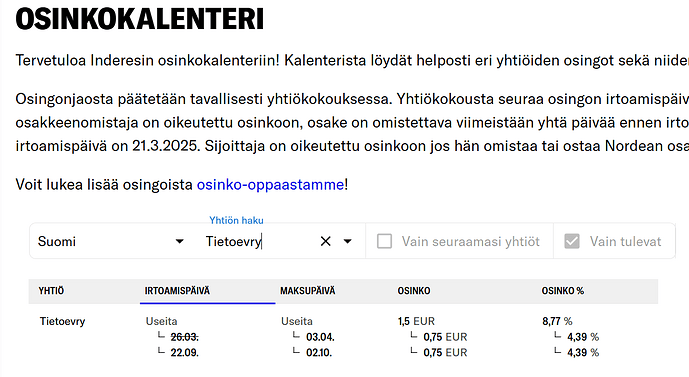689x377 pixels.
Task: Sort by the Maksupäivä column header
Action: tap(308, 291)
